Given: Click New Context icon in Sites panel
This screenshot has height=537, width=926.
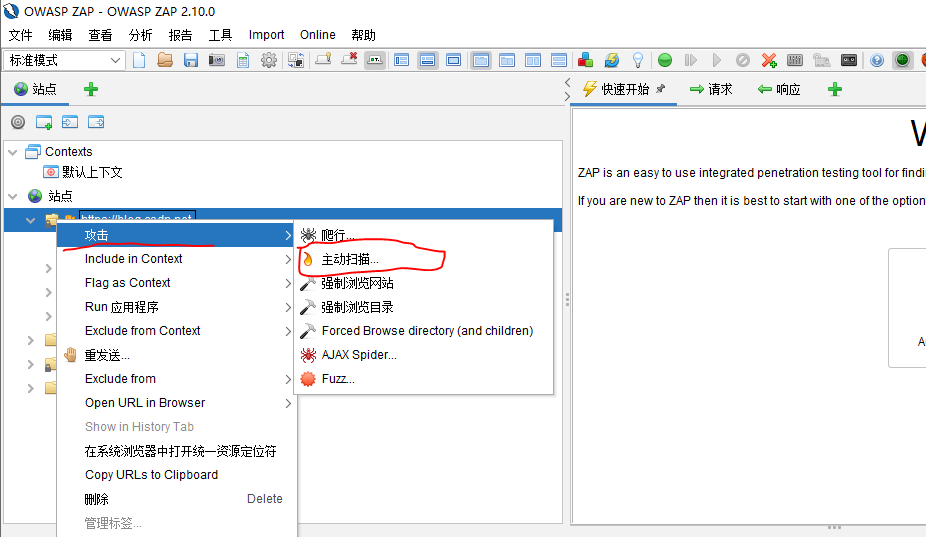Looking at the screenshot, I should pos(44,122).
